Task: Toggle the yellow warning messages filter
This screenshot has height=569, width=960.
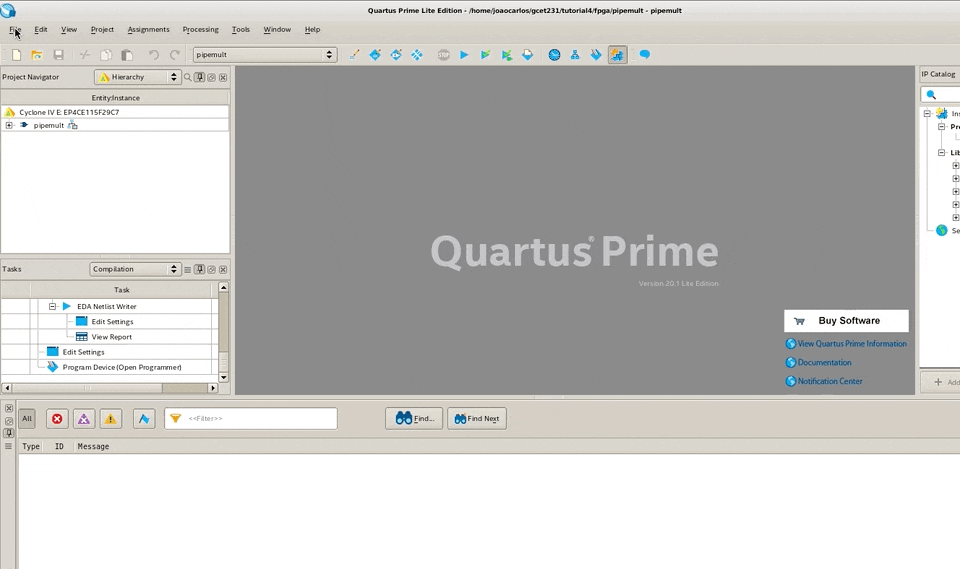Action: click(111, 419)
